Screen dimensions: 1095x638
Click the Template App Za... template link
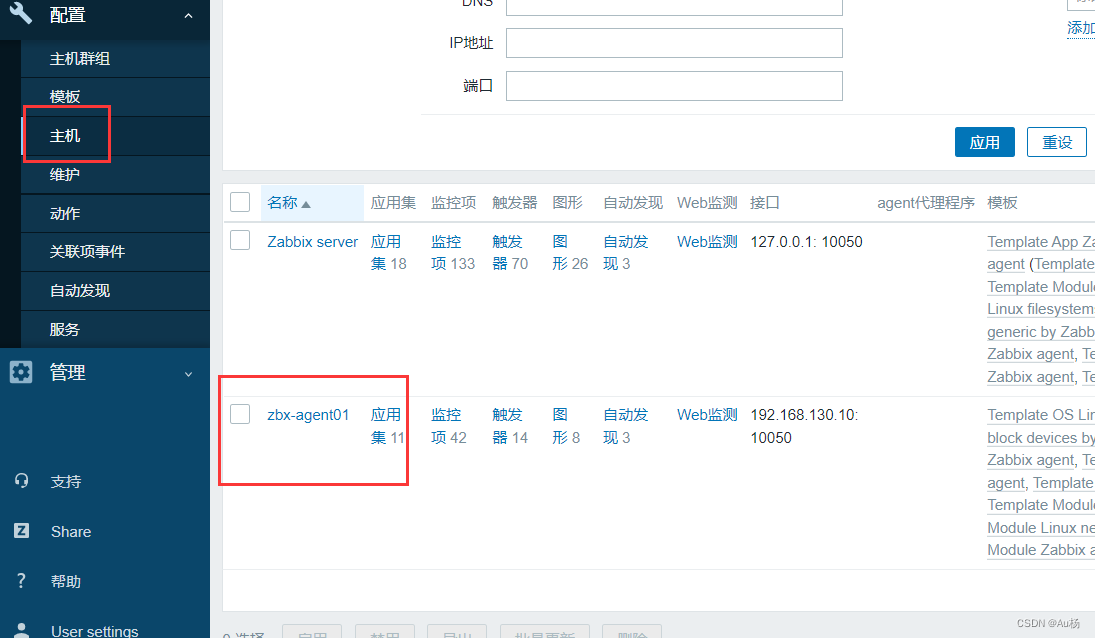tap(1041, 242)
